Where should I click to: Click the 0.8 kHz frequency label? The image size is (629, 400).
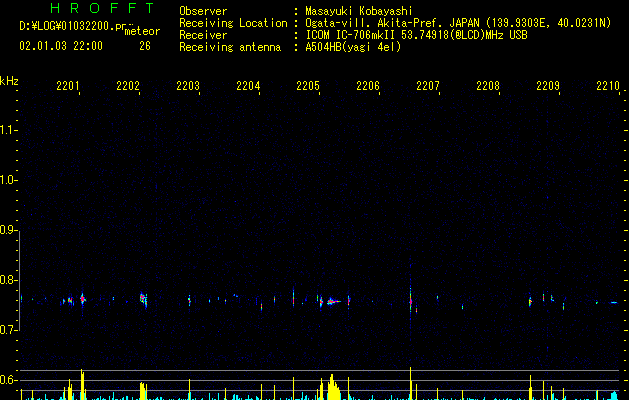click(x=8, y=280)
